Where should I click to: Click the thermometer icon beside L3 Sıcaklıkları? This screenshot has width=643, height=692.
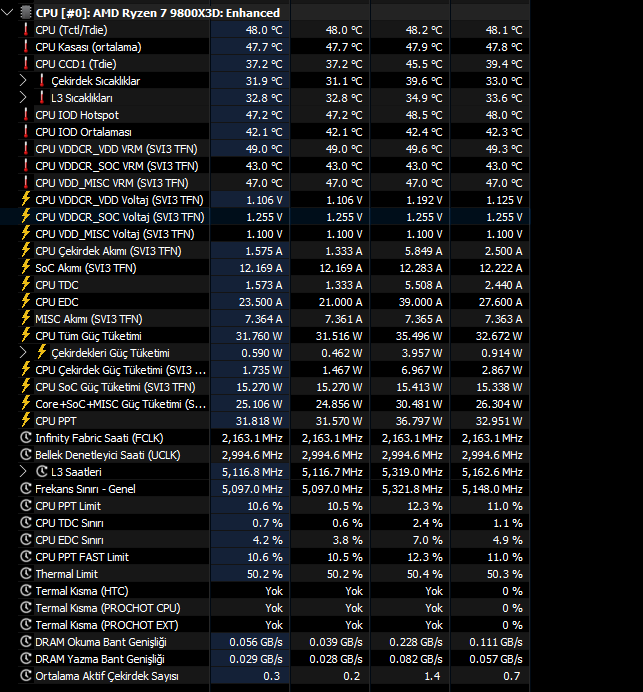[41, 98]
